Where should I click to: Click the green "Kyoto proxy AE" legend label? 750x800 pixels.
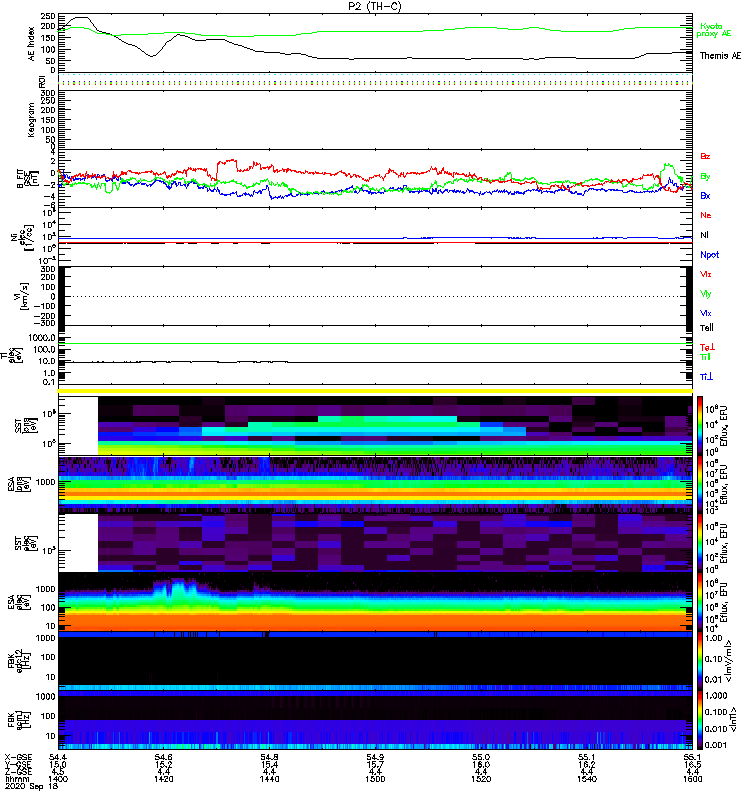714,30
